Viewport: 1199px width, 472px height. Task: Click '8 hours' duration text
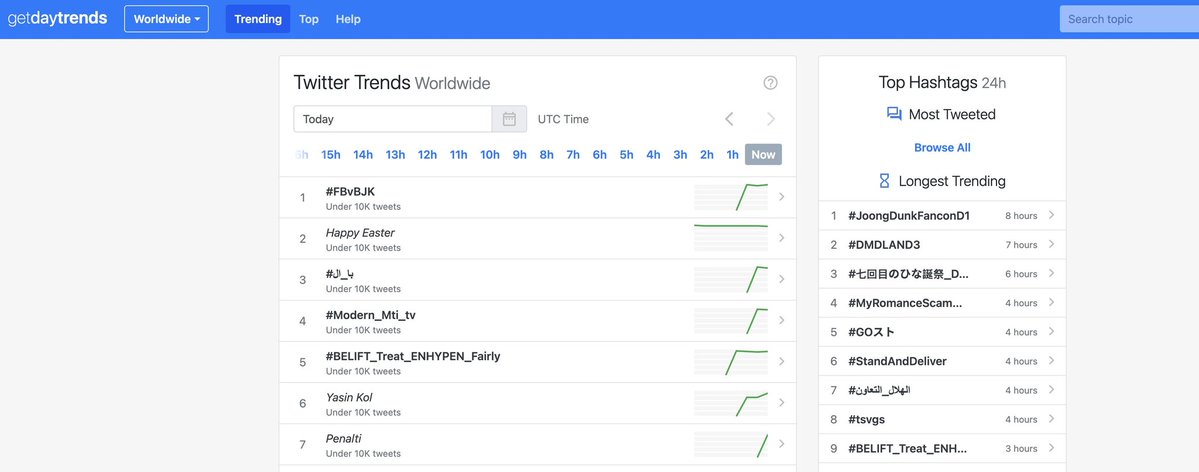[1021, 216]
